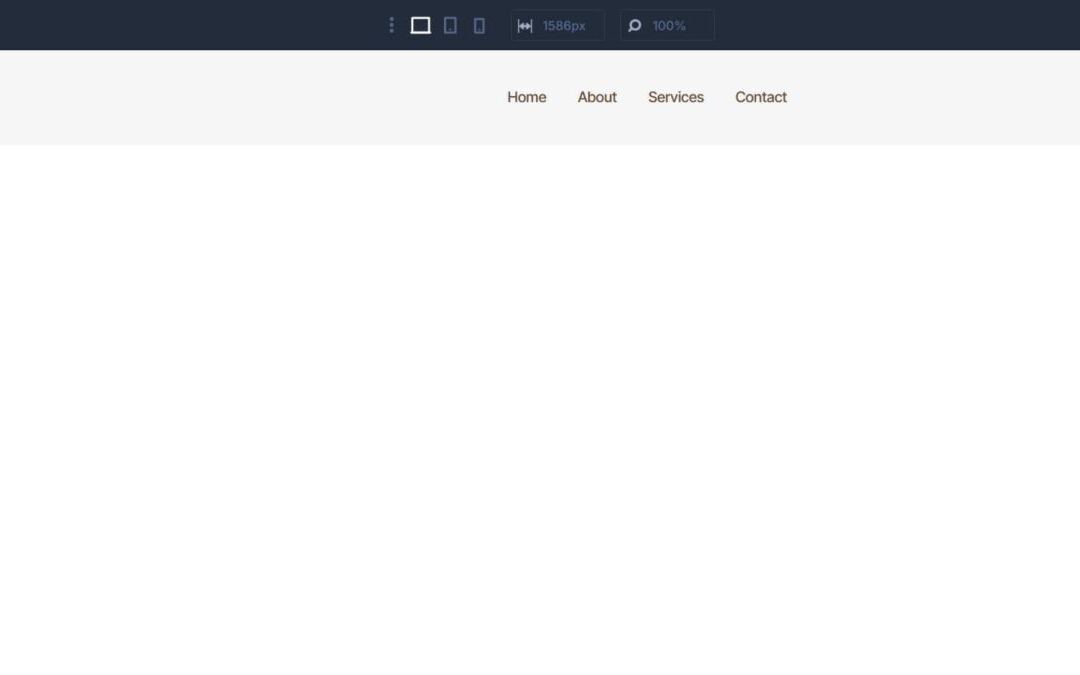Click the Contact link
The width and height of the screenshot is (1080, 675).
point(761,97)
